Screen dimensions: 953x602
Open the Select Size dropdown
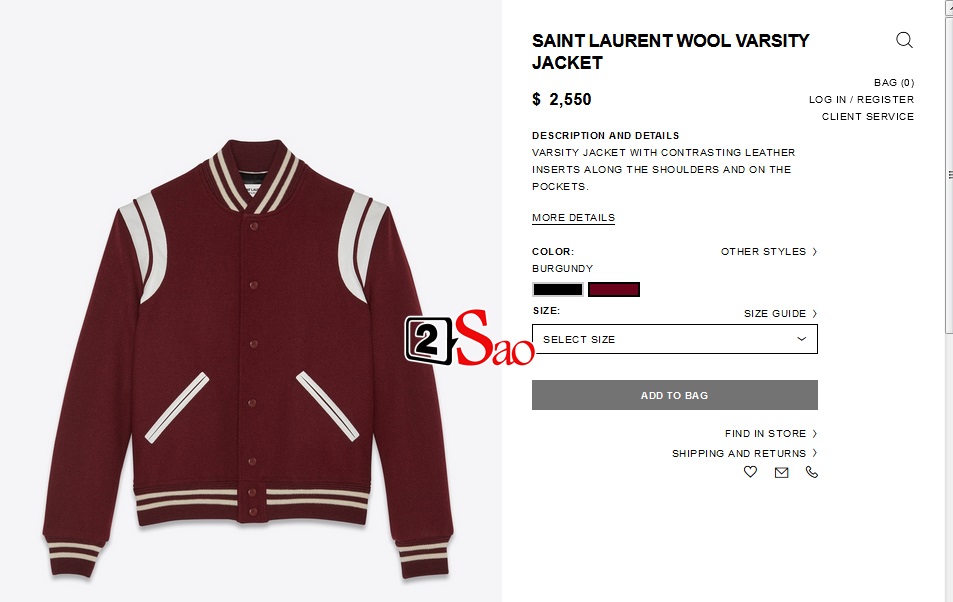point(675,339)
